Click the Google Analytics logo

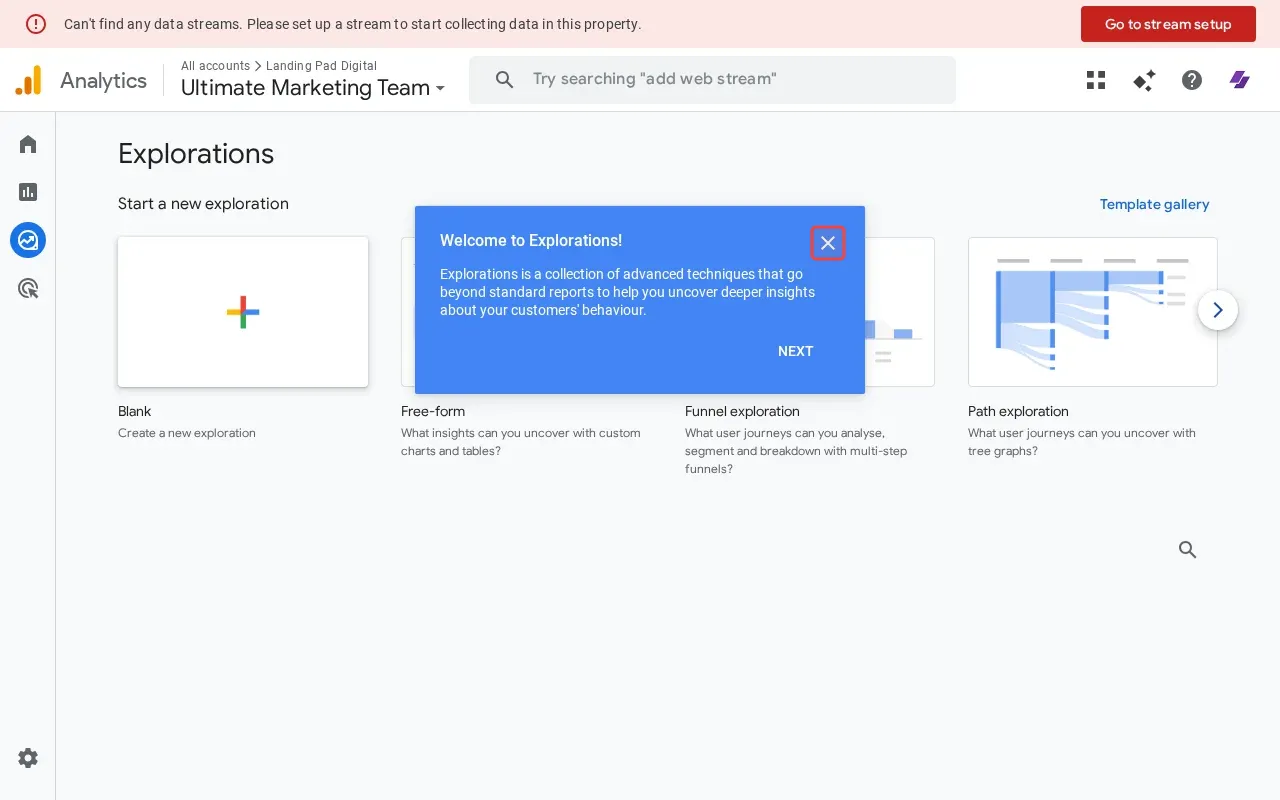[29, 79]
